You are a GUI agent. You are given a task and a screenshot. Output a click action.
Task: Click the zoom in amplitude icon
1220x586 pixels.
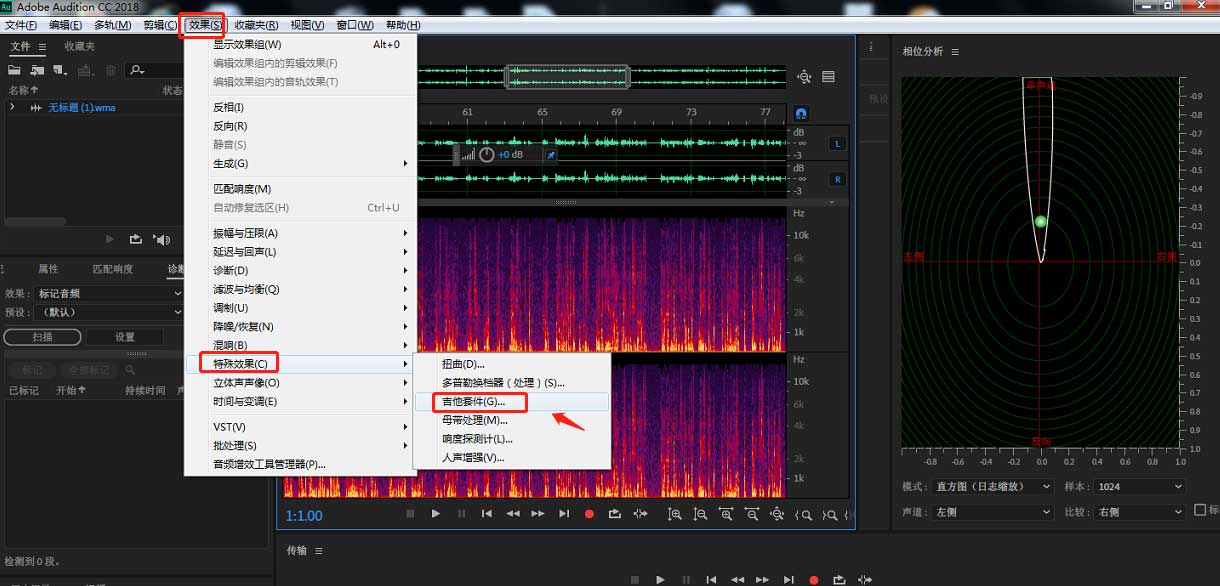tap(675, 514)
